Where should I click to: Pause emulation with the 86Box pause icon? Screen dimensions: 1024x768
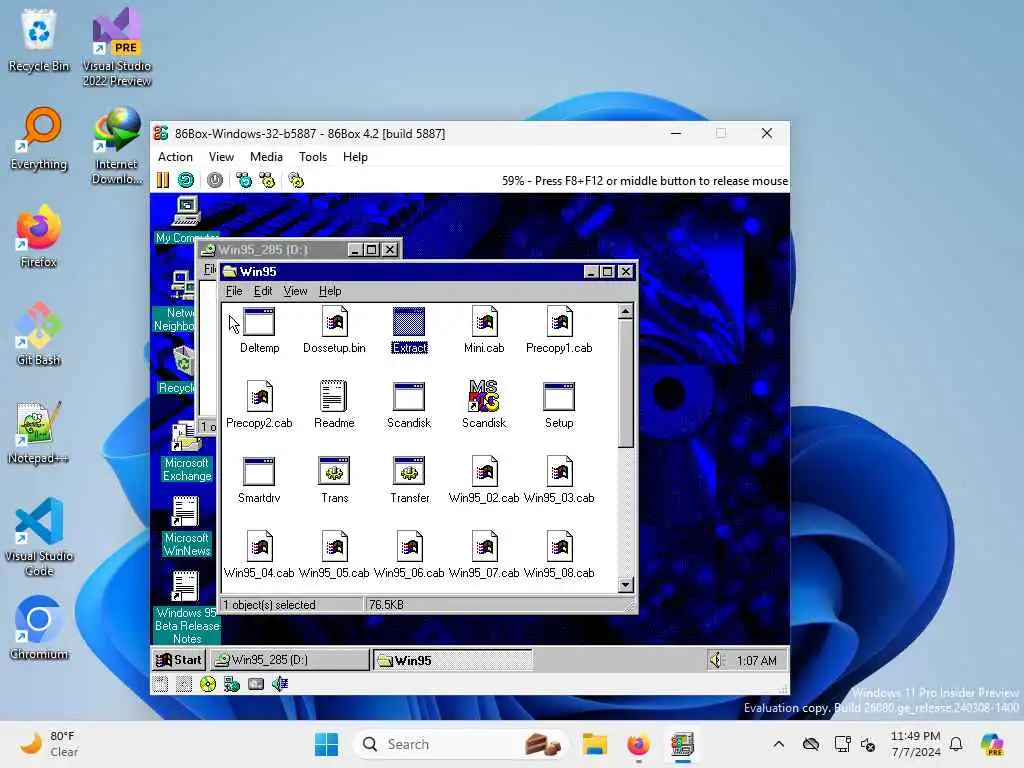(x=163, y=180)
